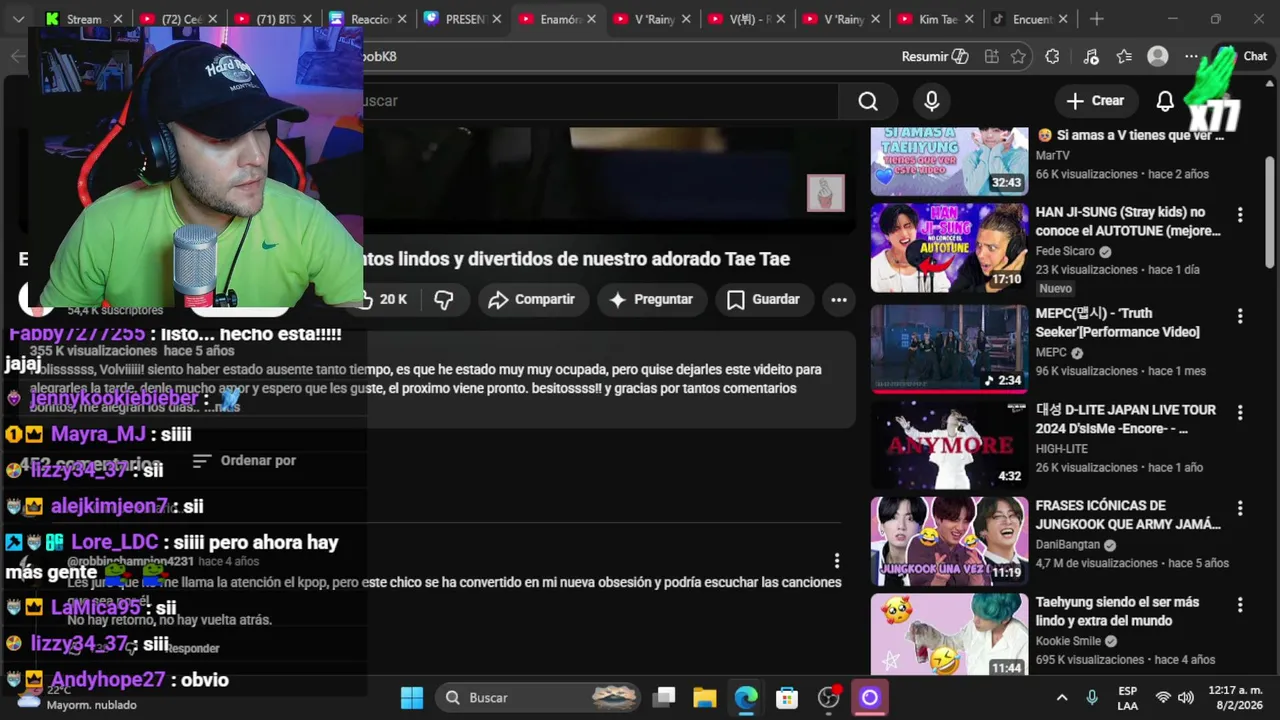
Task: Activate voice search microphone on YouTube
Action: point(932,101)
